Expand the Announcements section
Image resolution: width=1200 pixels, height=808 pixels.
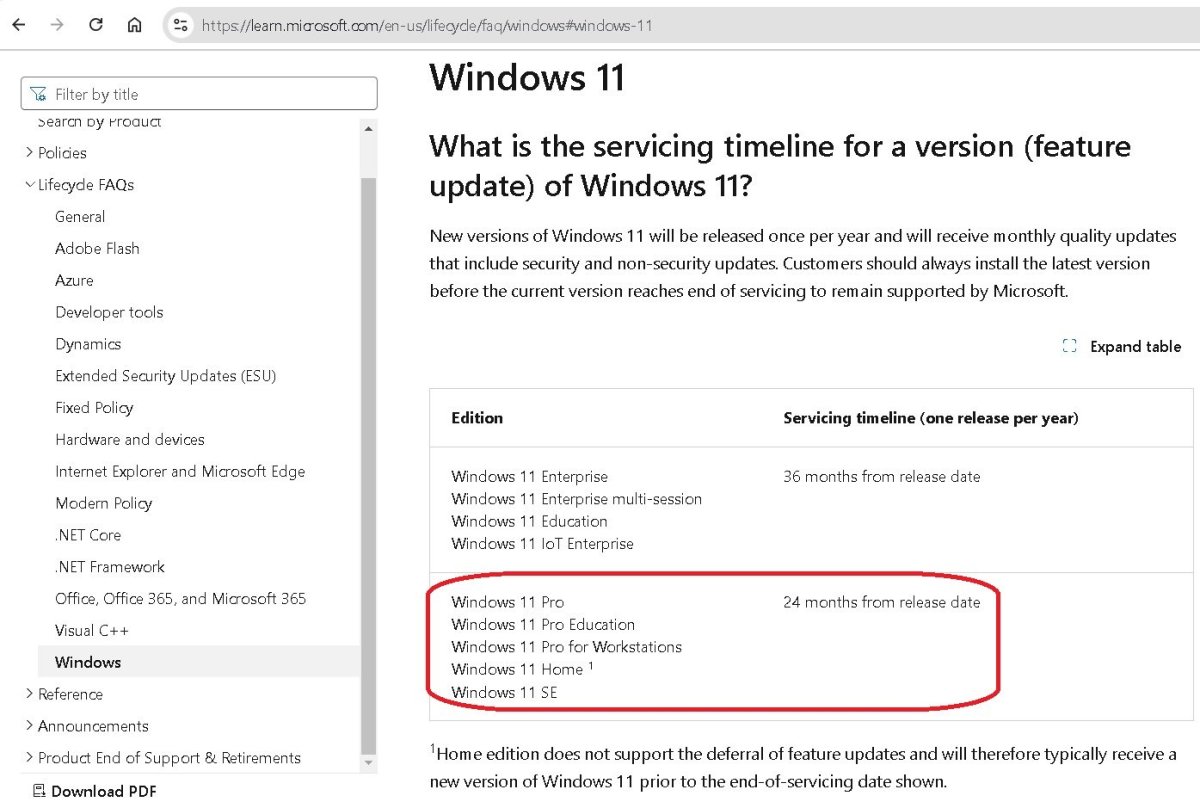29,726
